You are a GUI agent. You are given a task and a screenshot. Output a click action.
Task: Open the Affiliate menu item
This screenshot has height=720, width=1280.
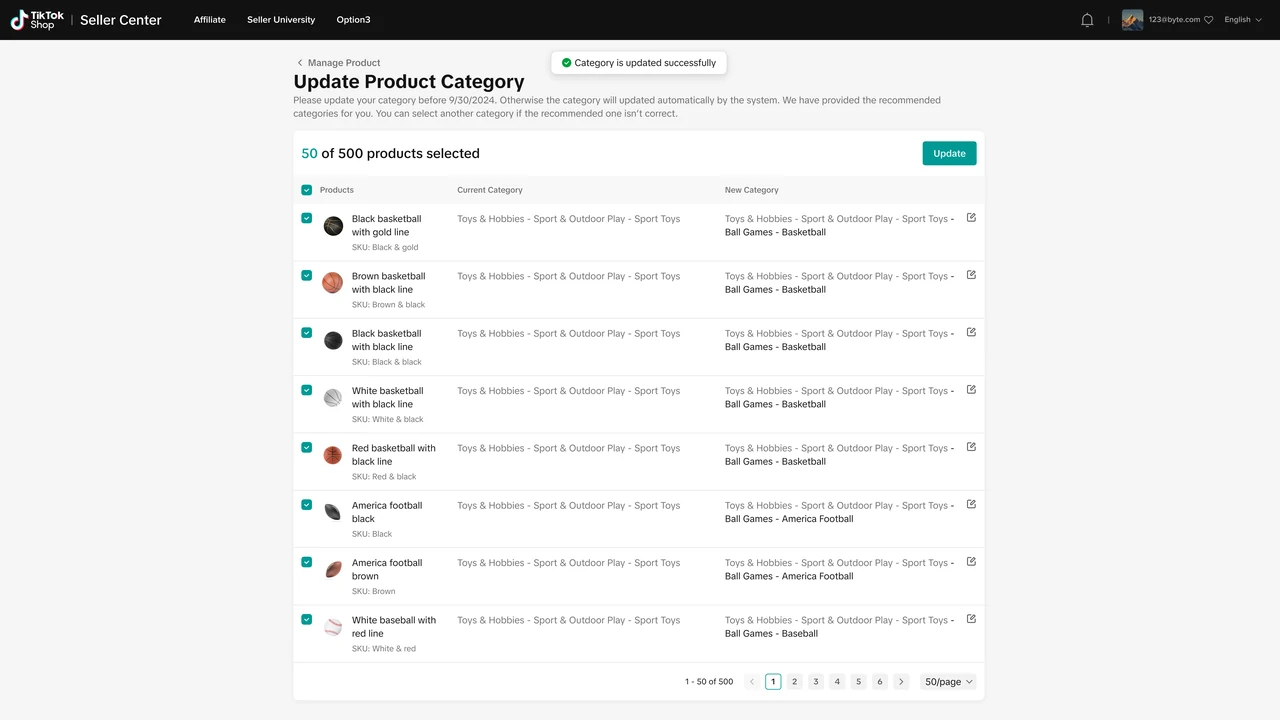tap(210, 20)
